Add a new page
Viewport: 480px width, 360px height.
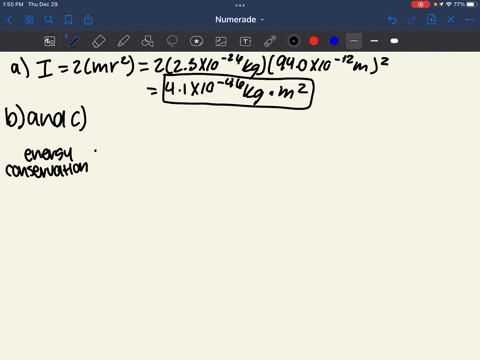tap(431, 20)
